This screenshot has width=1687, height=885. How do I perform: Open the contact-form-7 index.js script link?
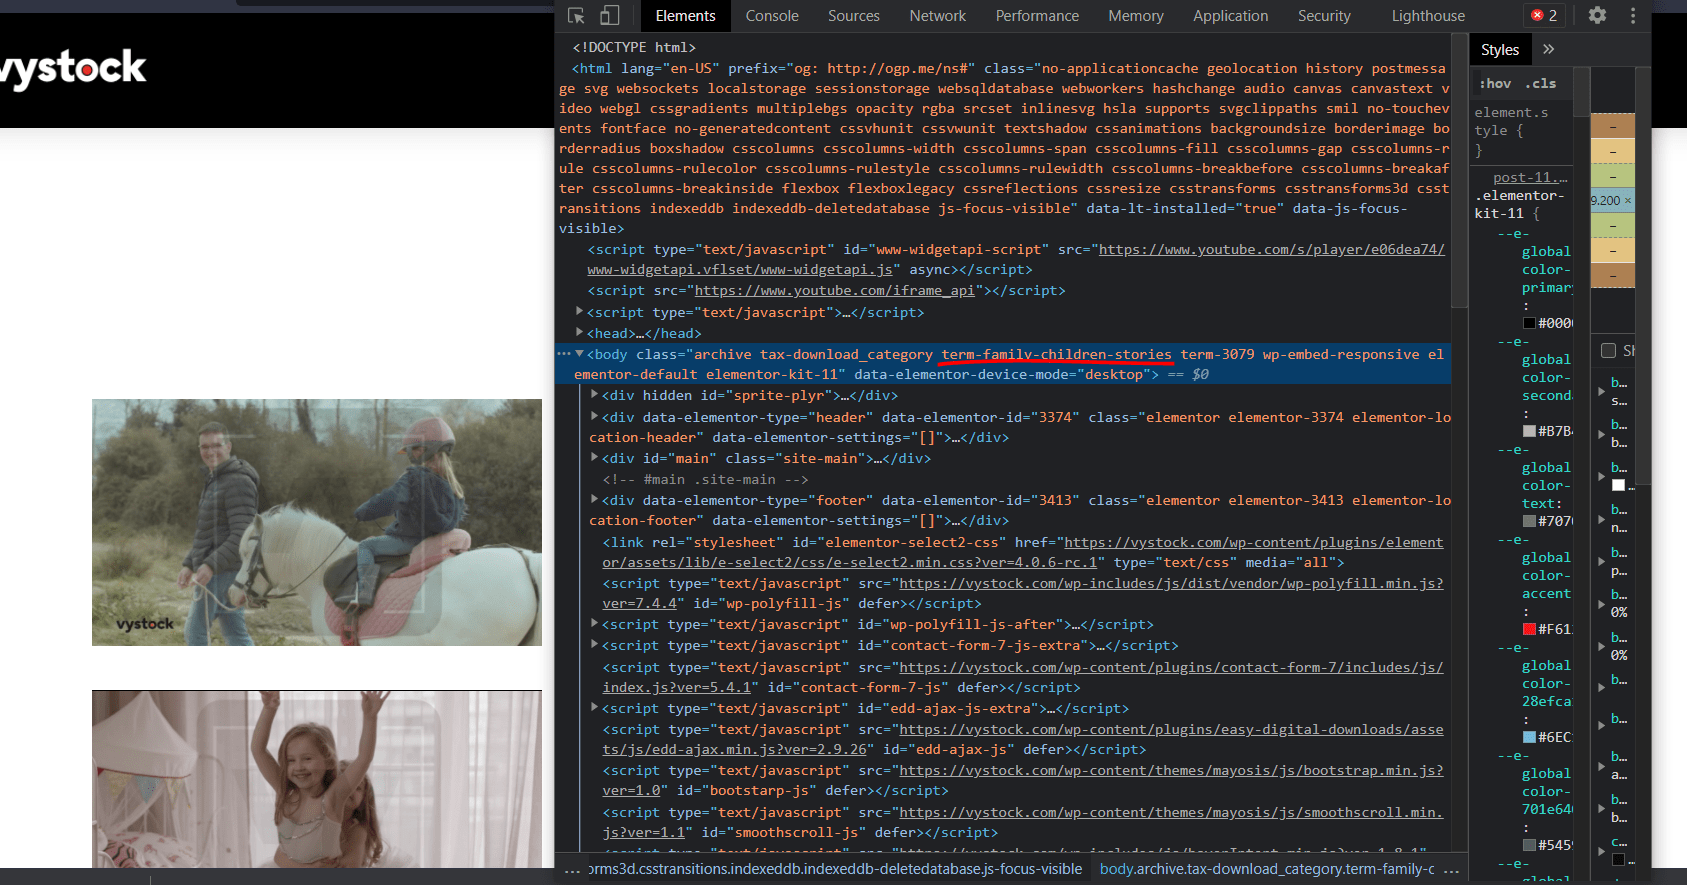point(1023,677)
